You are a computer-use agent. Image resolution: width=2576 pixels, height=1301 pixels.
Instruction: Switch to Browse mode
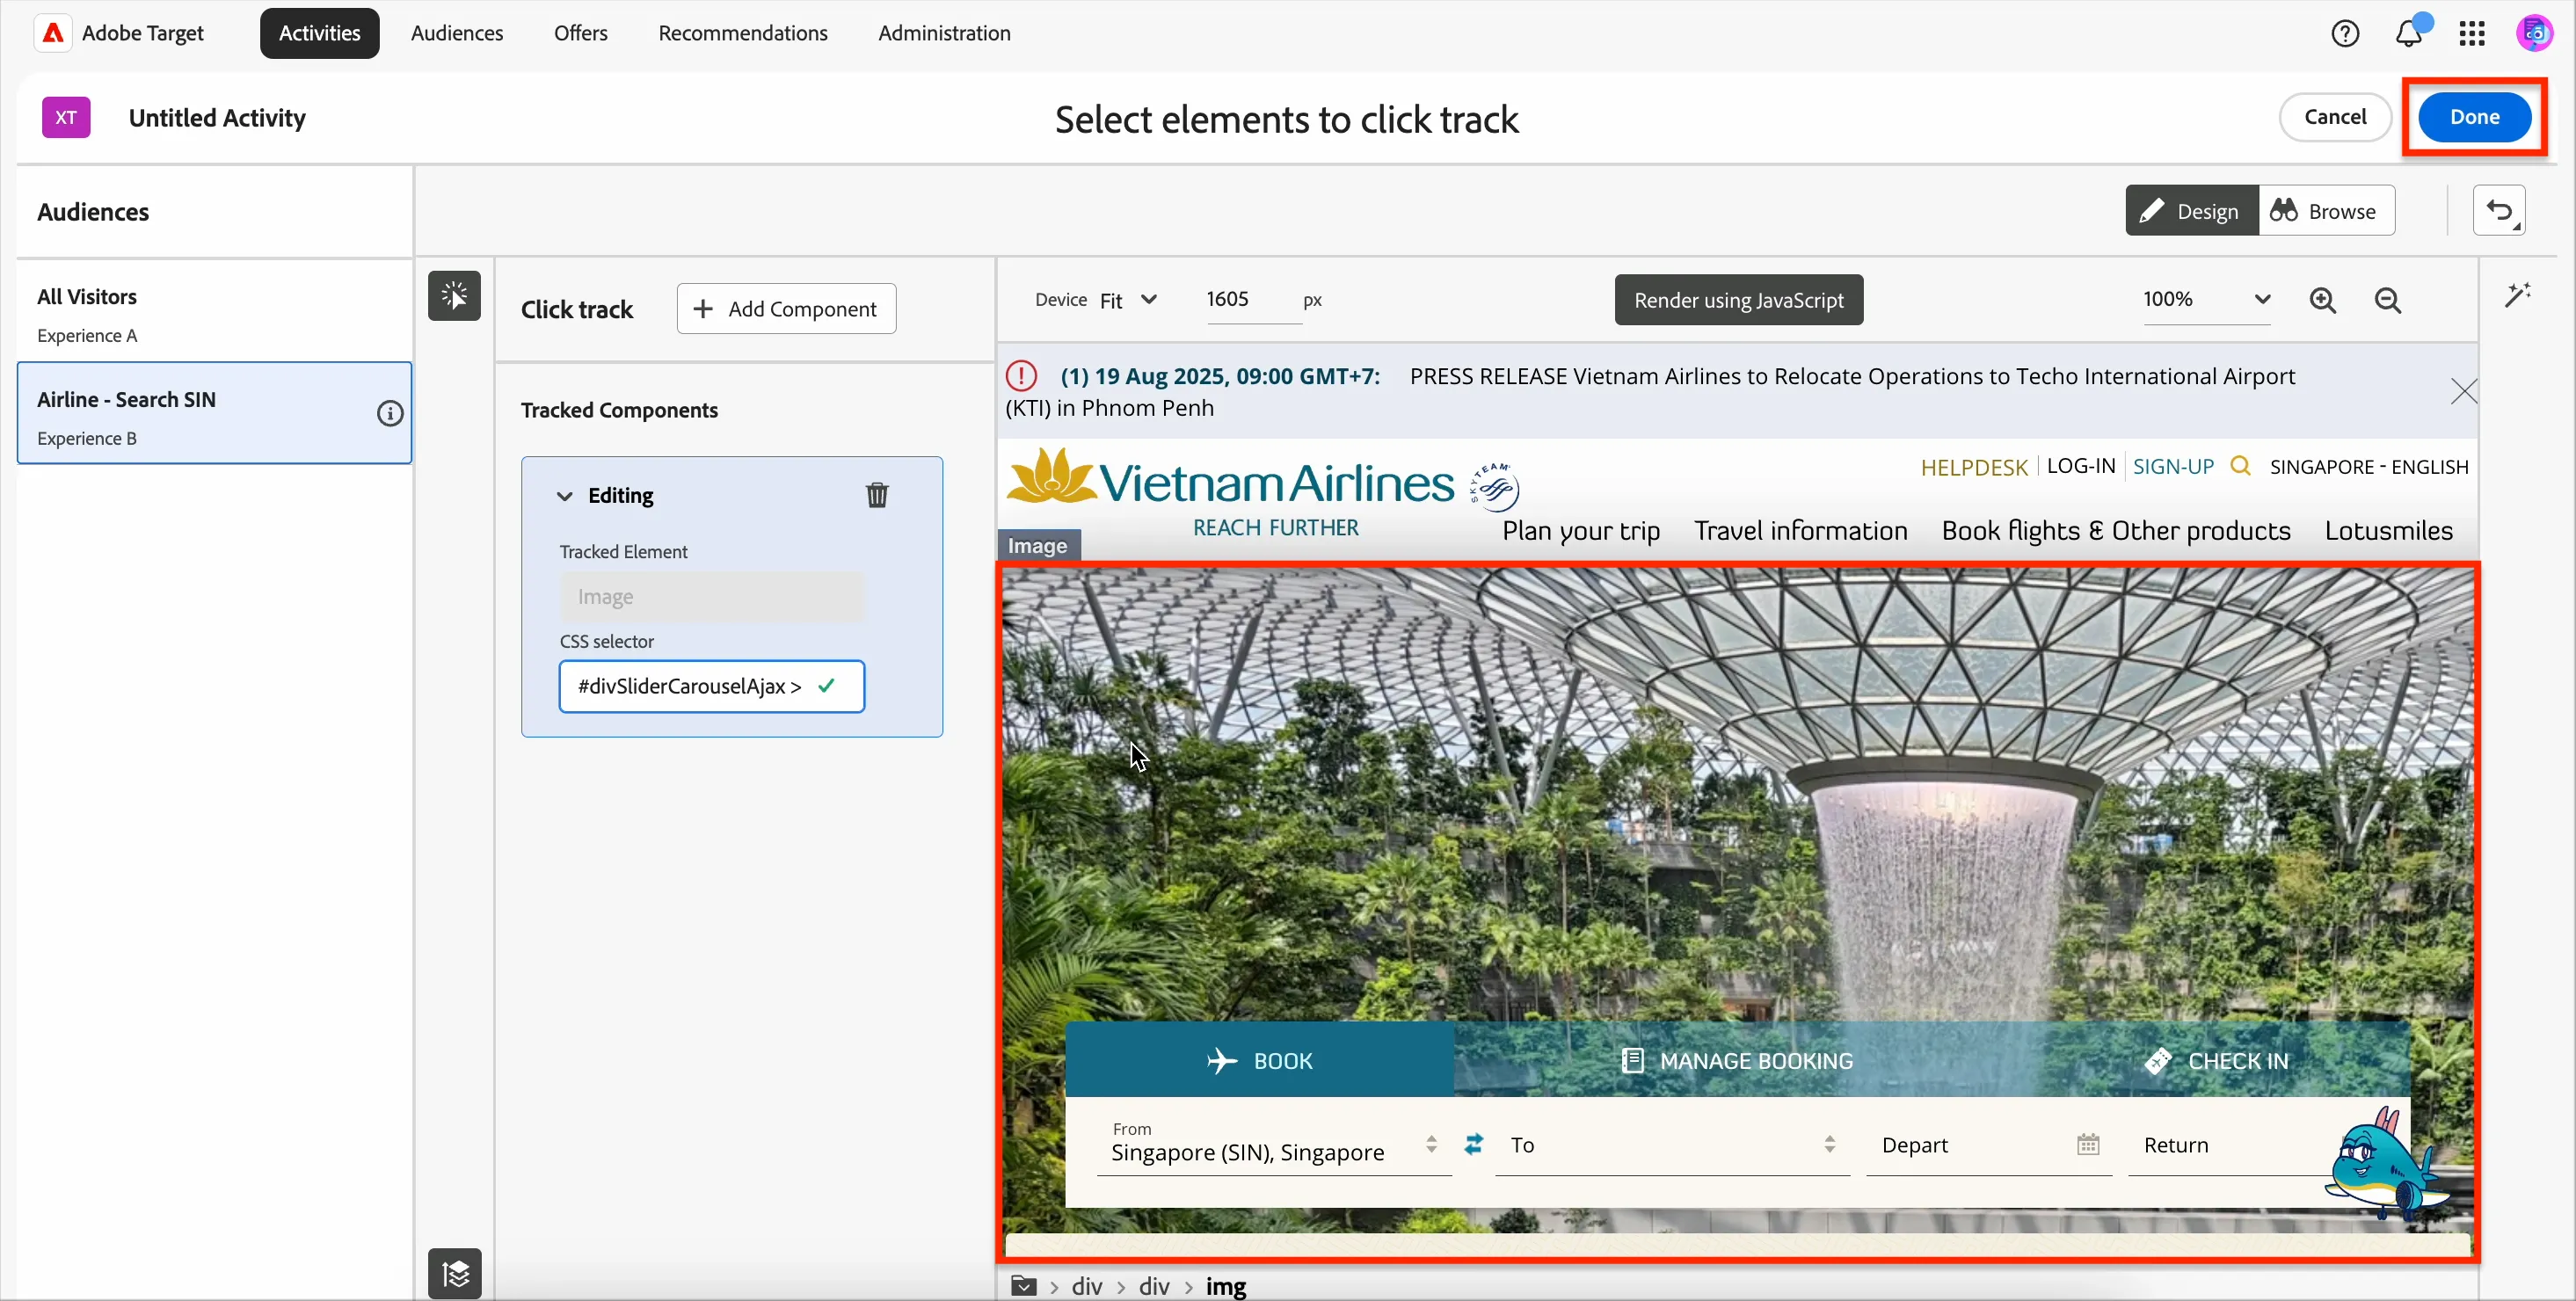click(x=2325, y=211)
